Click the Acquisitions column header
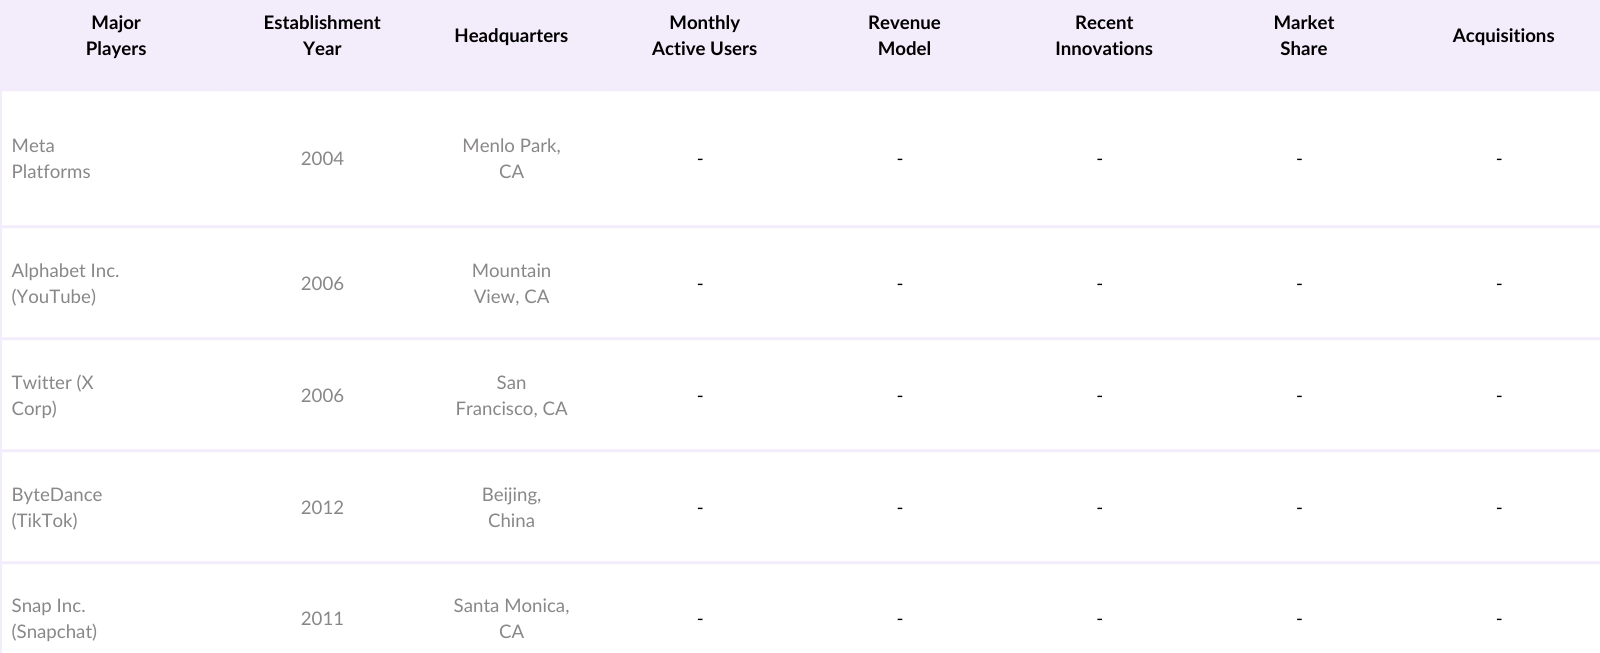The width and height of the screenshot is (1600, 653). 1503,36
